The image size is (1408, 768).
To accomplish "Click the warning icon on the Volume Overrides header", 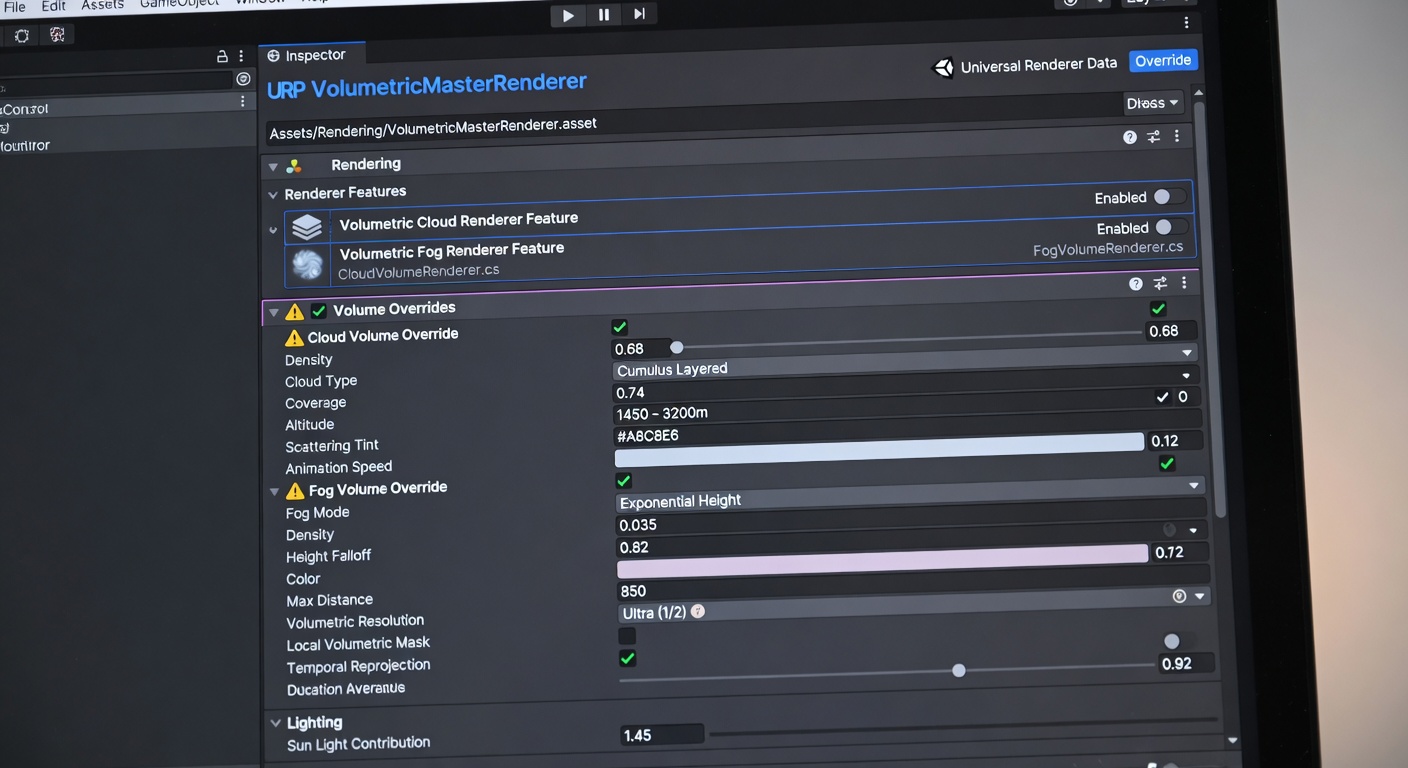I will coord(295,312).
